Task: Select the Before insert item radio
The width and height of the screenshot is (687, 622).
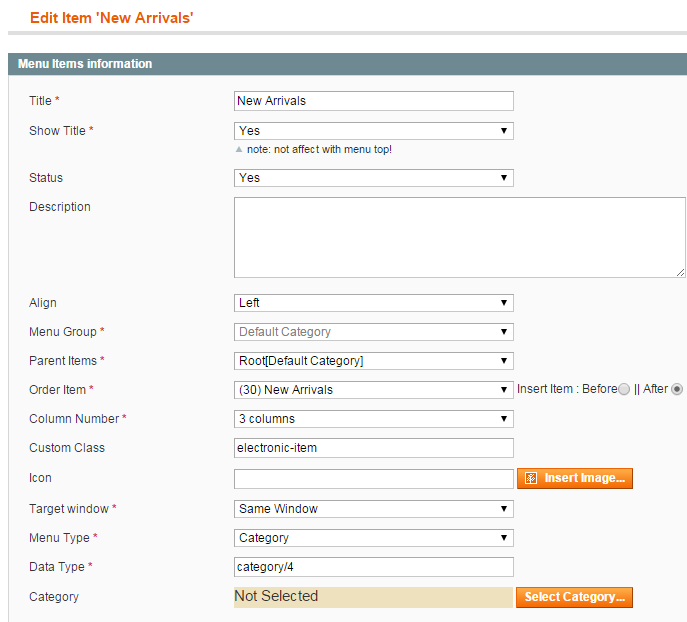Action: pos(624,389)
